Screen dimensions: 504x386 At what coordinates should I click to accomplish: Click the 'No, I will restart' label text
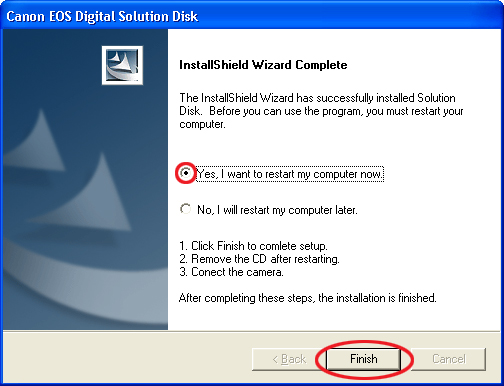tap(277, 210)
